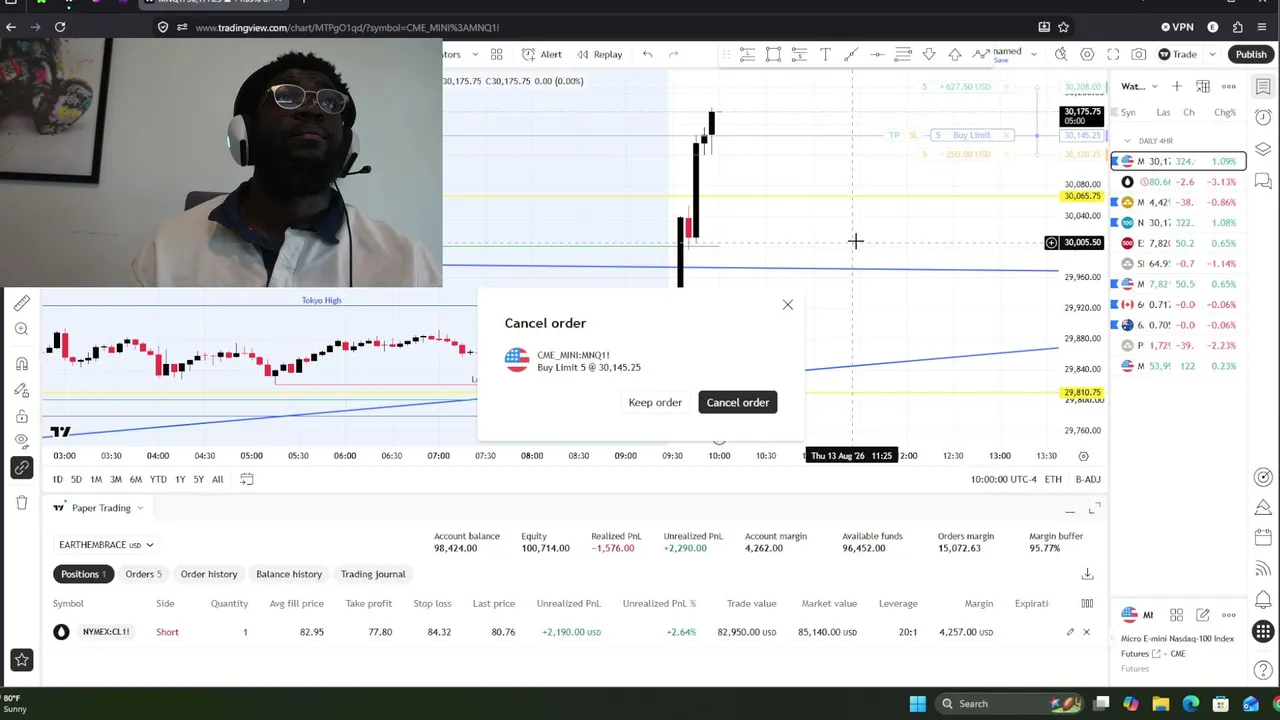
Task: Open the table column settings icon
Action: click(x=1087, y=604)
